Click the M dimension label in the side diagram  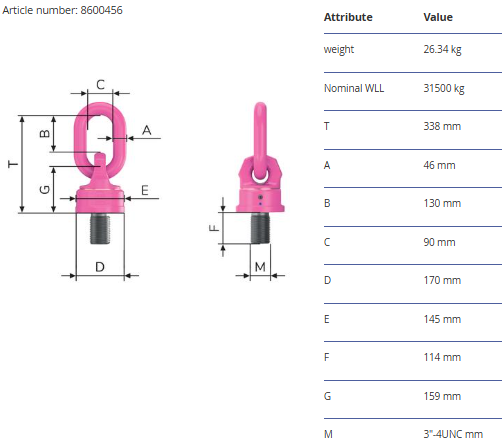(x=260, y=267)
